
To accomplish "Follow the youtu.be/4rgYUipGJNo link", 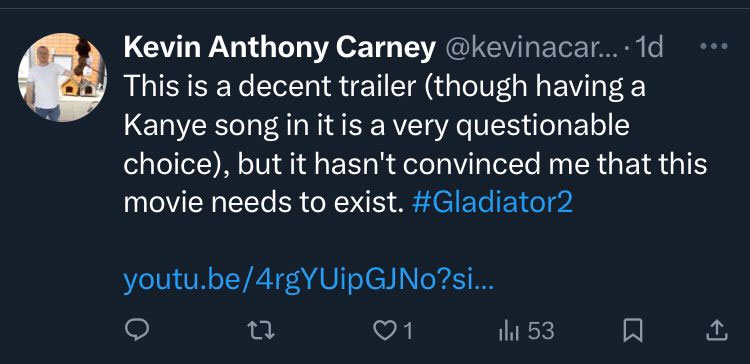I will click(309, 282).
